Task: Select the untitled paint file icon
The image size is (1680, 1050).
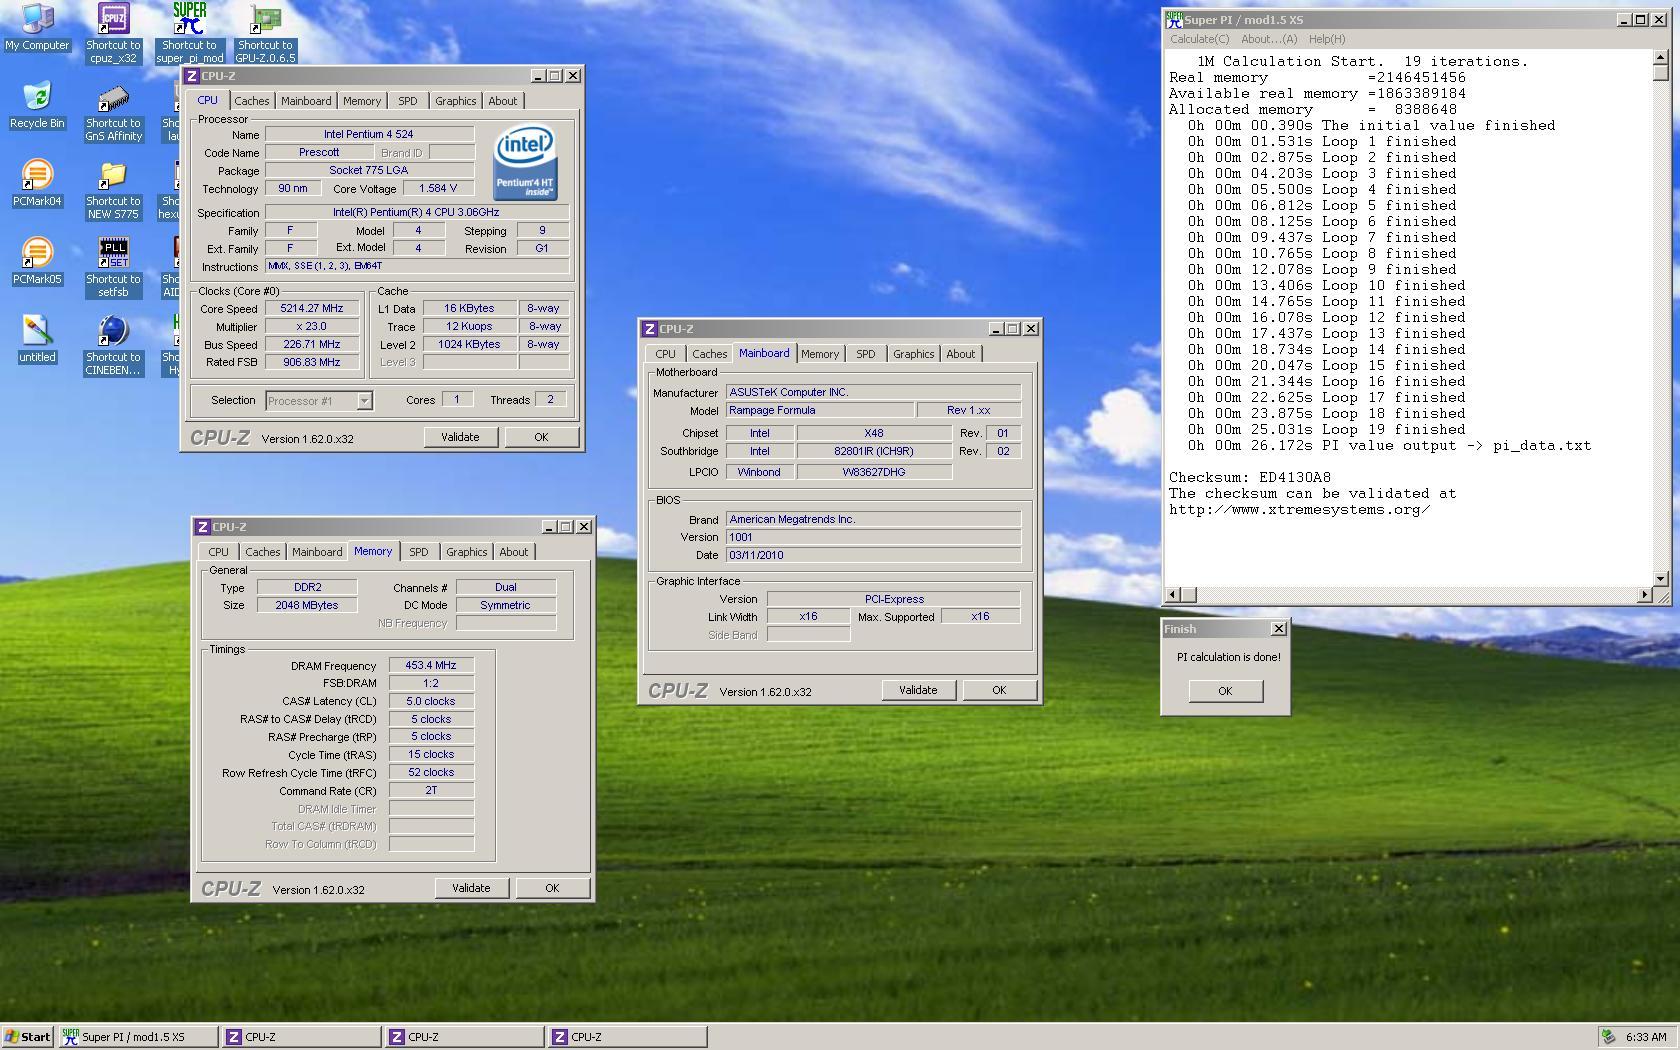Action: (37, 339)
